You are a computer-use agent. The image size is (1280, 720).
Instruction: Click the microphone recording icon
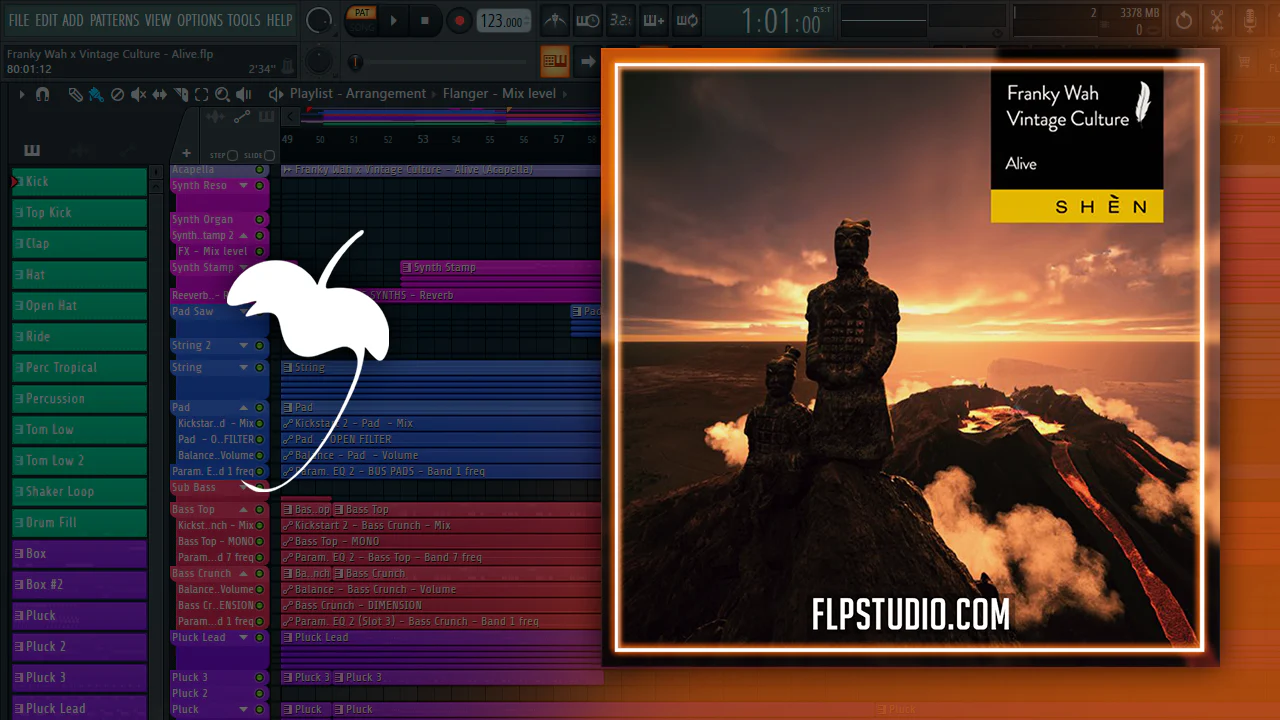click(x=1250, y=20)
